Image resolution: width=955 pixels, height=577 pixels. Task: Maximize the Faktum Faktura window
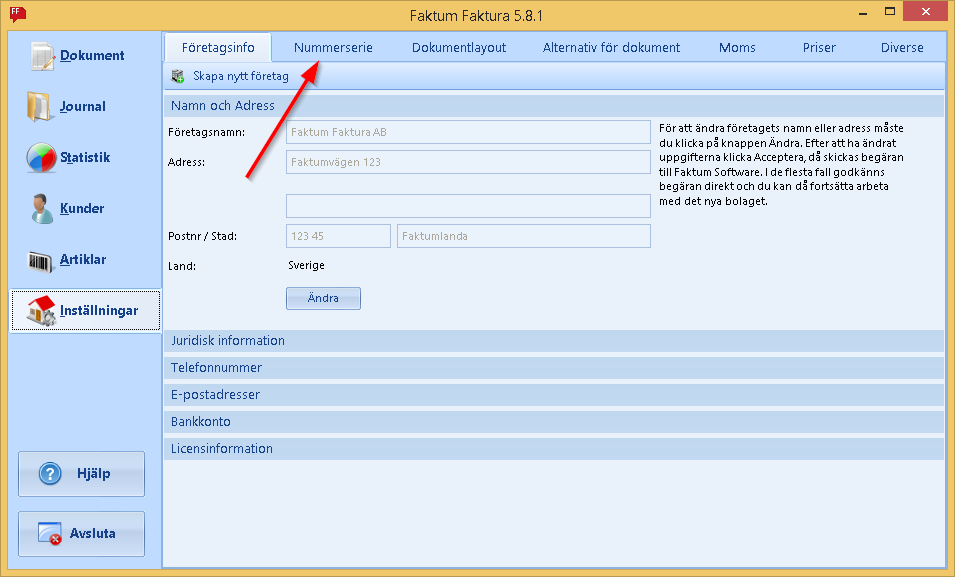tap(890, 13)
